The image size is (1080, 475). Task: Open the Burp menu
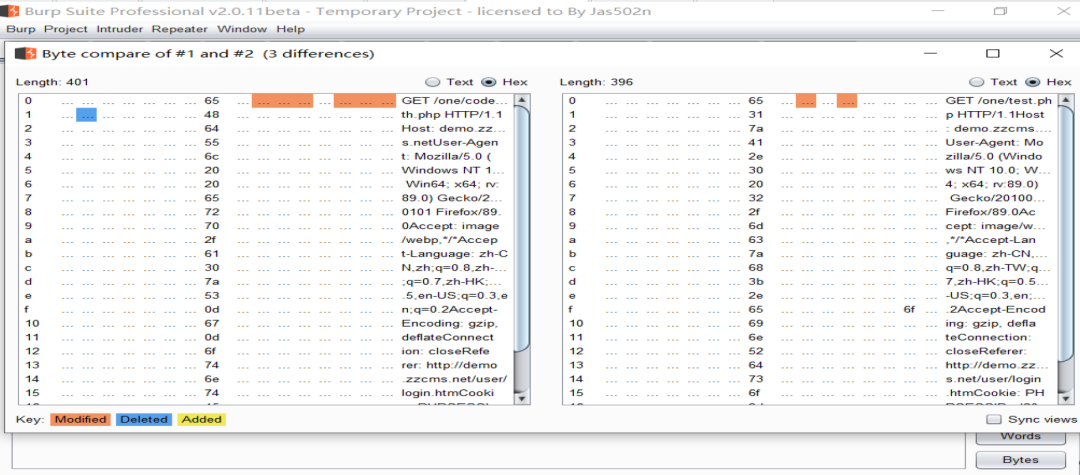coord(21,29)
